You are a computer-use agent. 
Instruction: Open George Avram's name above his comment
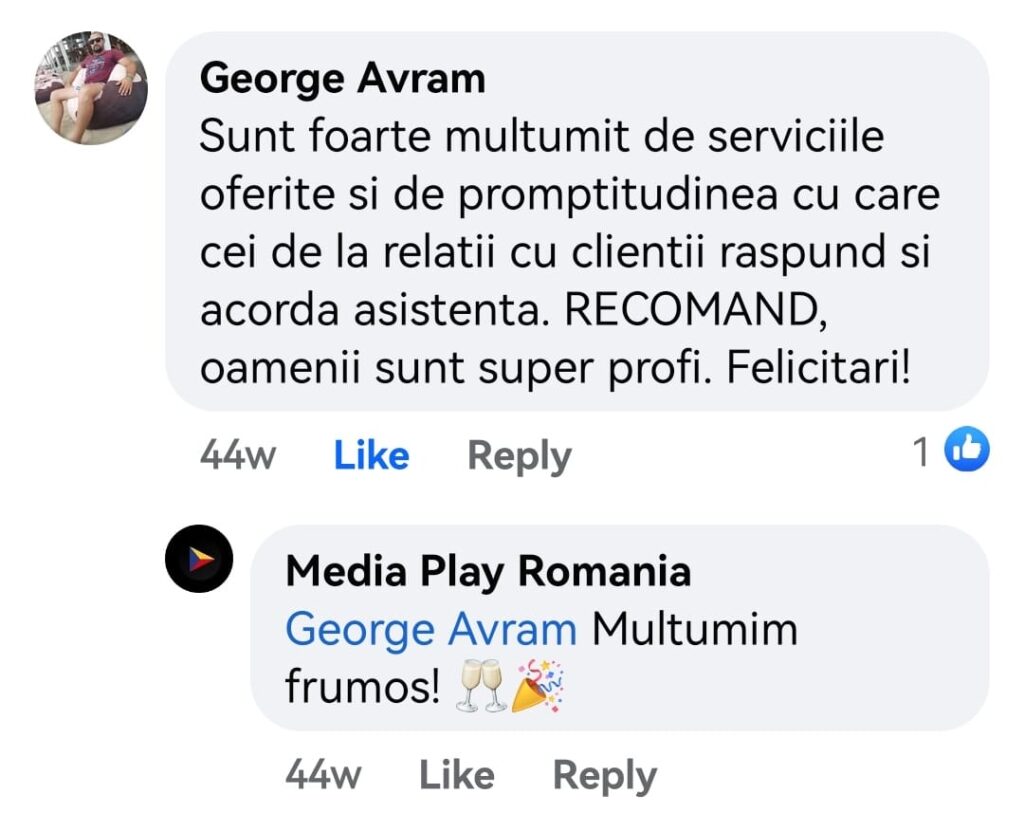[x=342, y=78]
